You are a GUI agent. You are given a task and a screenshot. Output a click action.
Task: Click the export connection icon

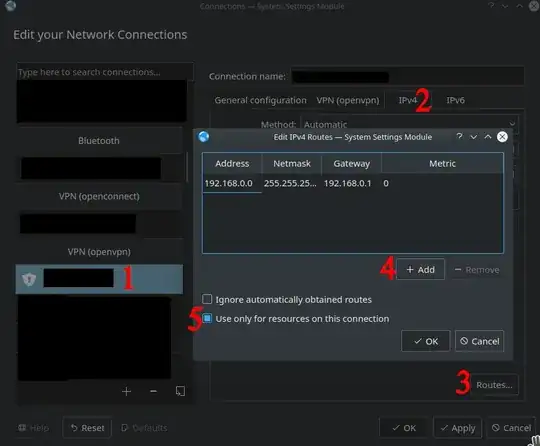click(180, 391)
